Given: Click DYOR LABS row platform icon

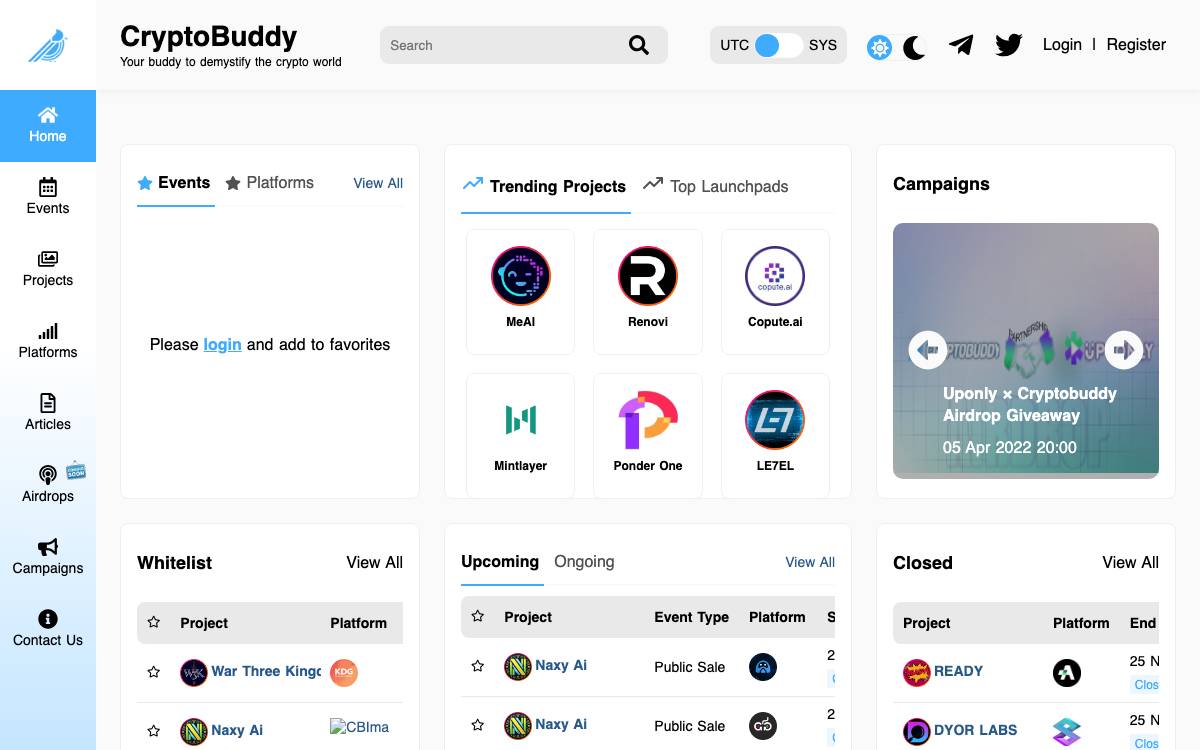Looking at the screenshot, I should coord(1067,731).
